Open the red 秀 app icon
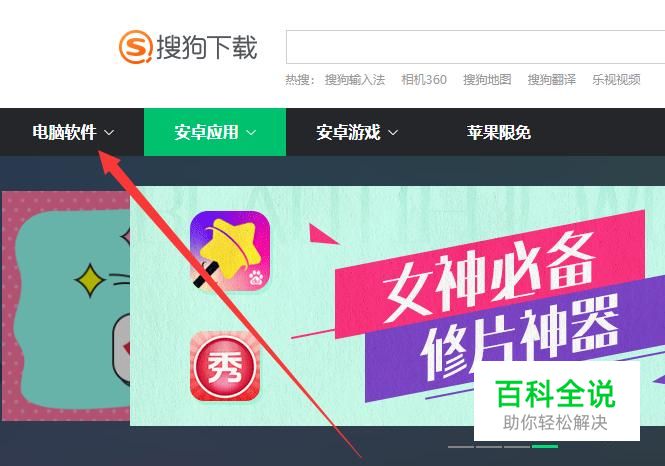Image resolution: width=665 pixels, height=466 pixels. (225, 366)
